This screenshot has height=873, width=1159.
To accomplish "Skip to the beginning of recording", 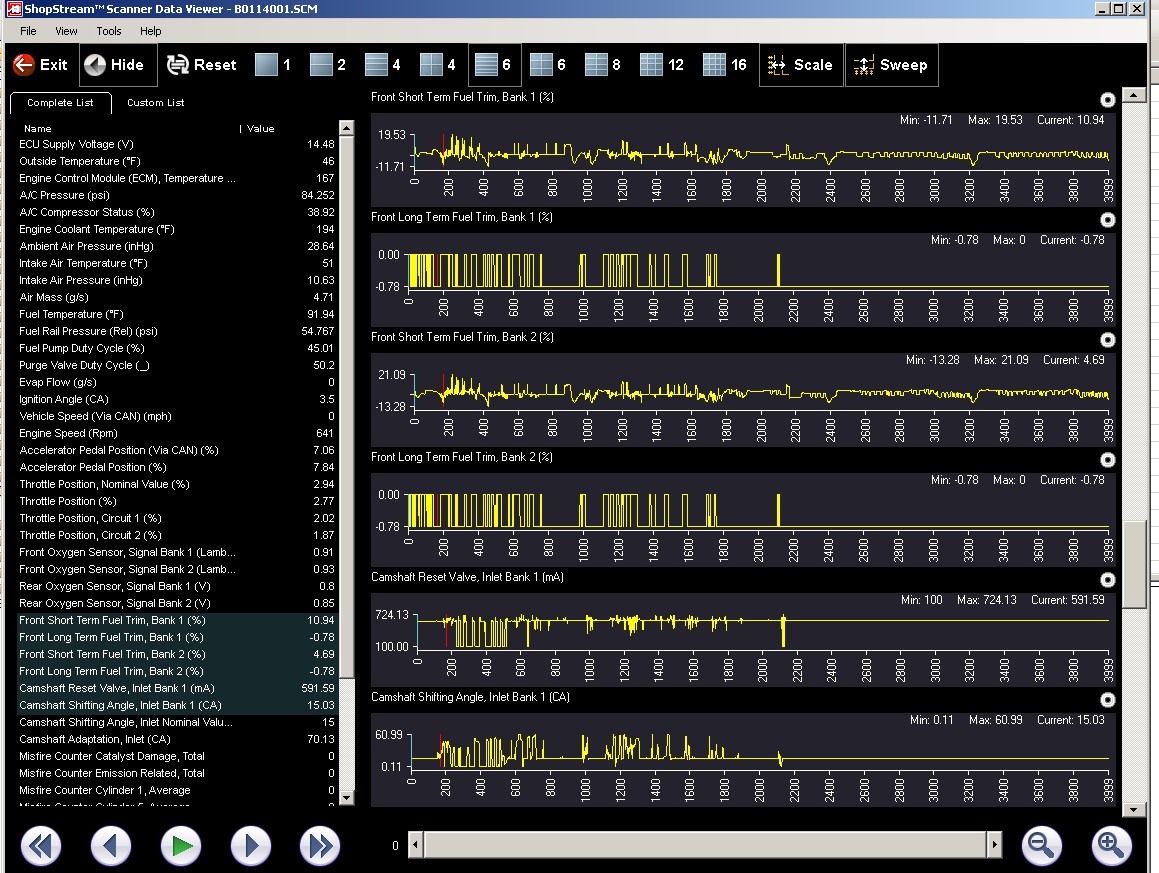I will [40, 846].
